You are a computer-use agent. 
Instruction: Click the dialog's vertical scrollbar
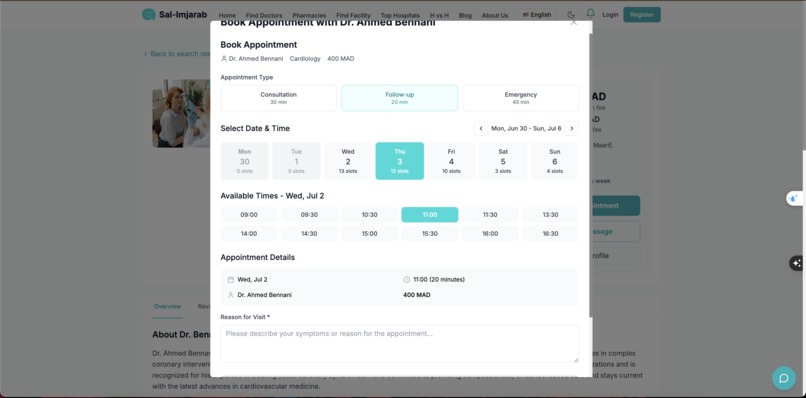[x=590, y=175]
